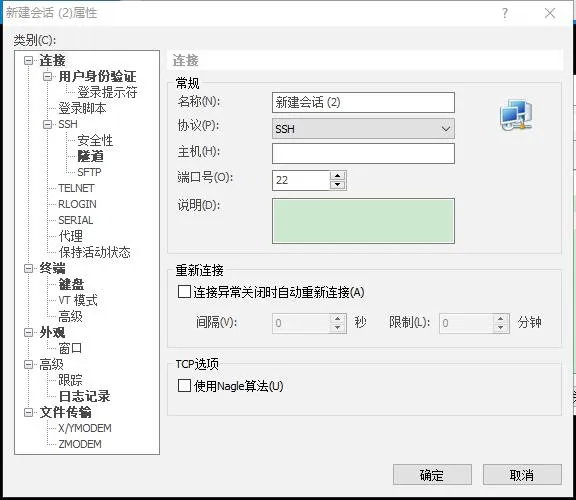The width and height of the screenshot is (576, 500).
Task: Select TELNET in category tree
Action: [76, 188]
